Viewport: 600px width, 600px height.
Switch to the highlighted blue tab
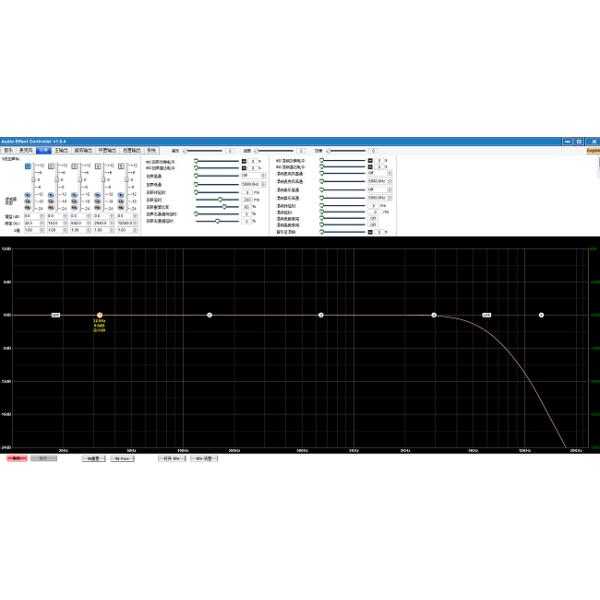tap(43, 150)
